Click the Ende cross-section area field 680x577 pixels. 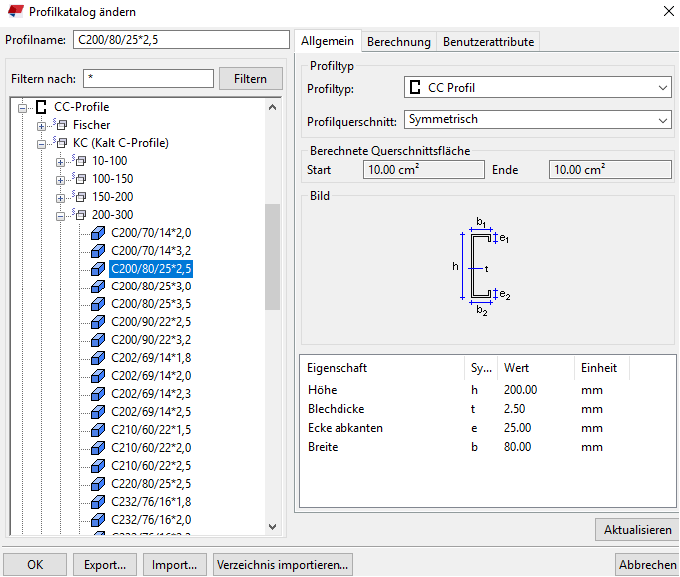[610, 169]
